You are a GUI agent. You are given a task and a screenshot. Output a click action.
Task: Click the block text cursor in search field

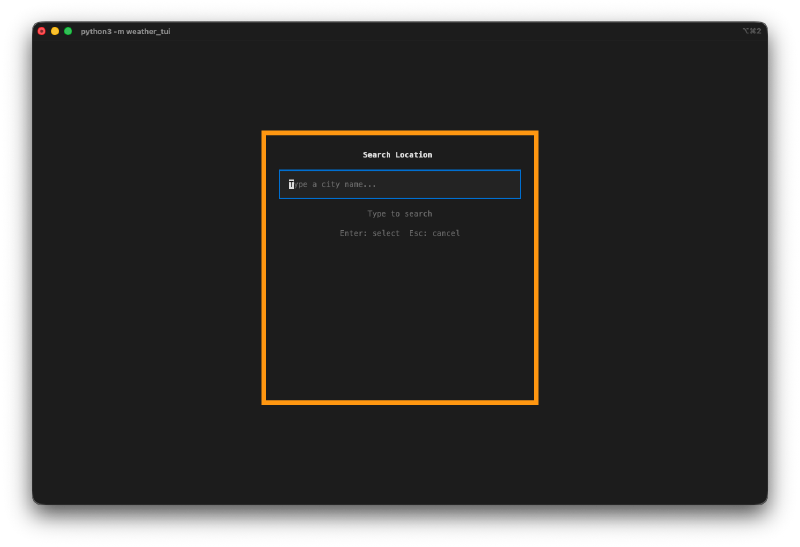point(292,184)
